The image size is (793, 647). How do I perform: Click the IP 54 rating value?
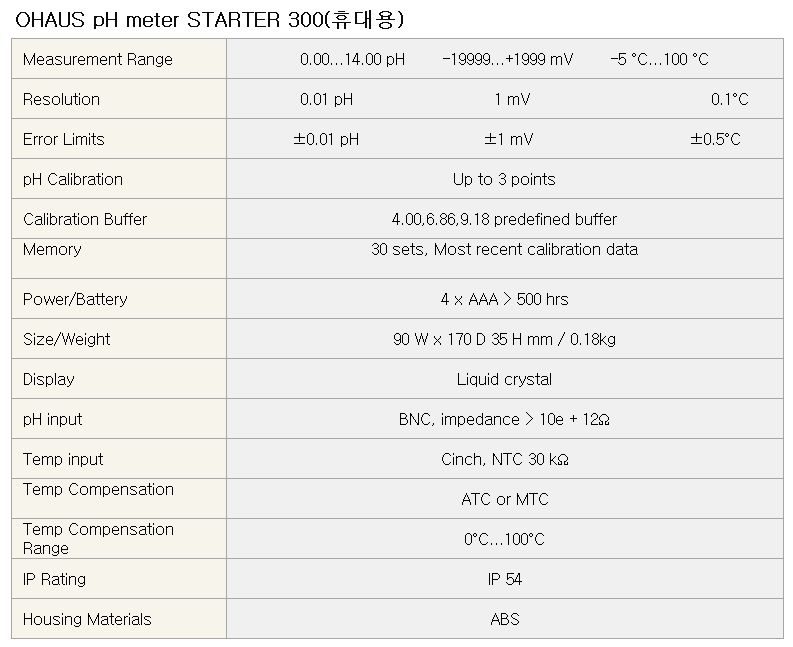tap(505, 579)
